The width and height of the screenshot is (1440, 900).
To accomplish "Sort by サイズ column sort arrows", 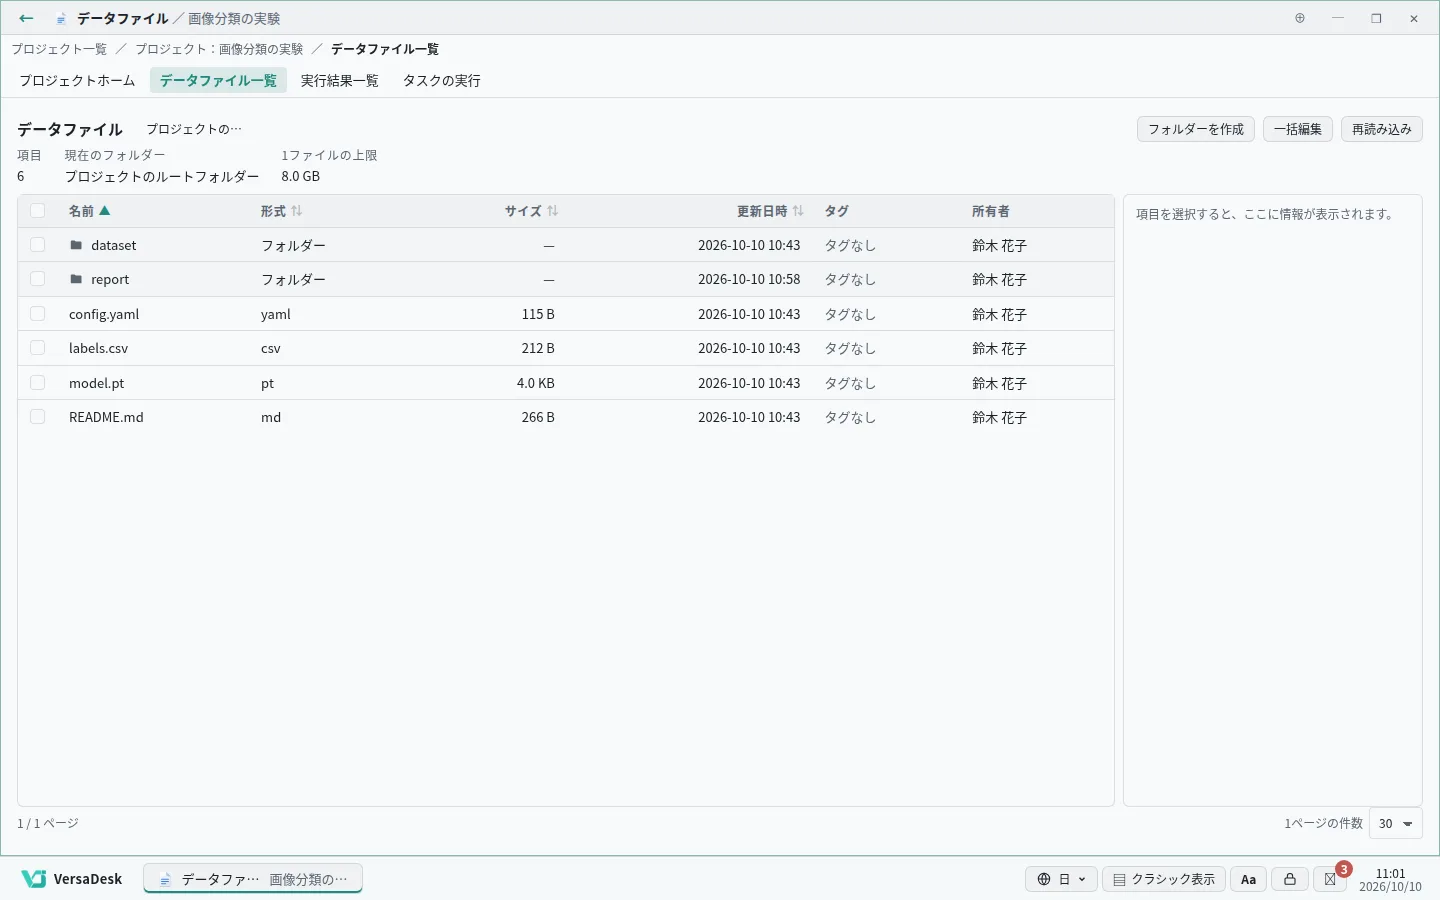I will pyautogui.click(x=553, y=211).
